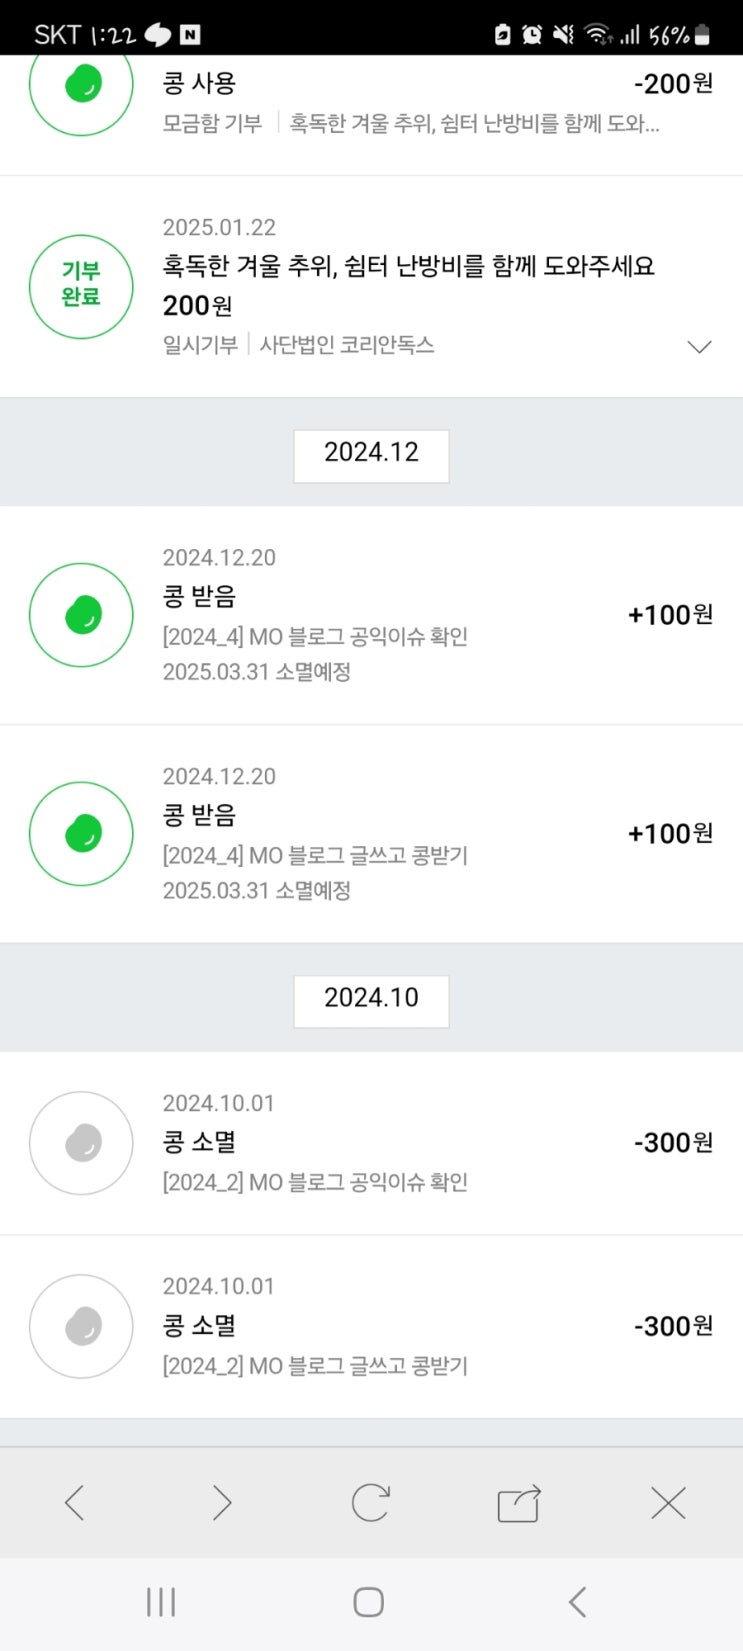Open the share page icon
This screenshot has width=743, height=1651.
point(519,1502)
